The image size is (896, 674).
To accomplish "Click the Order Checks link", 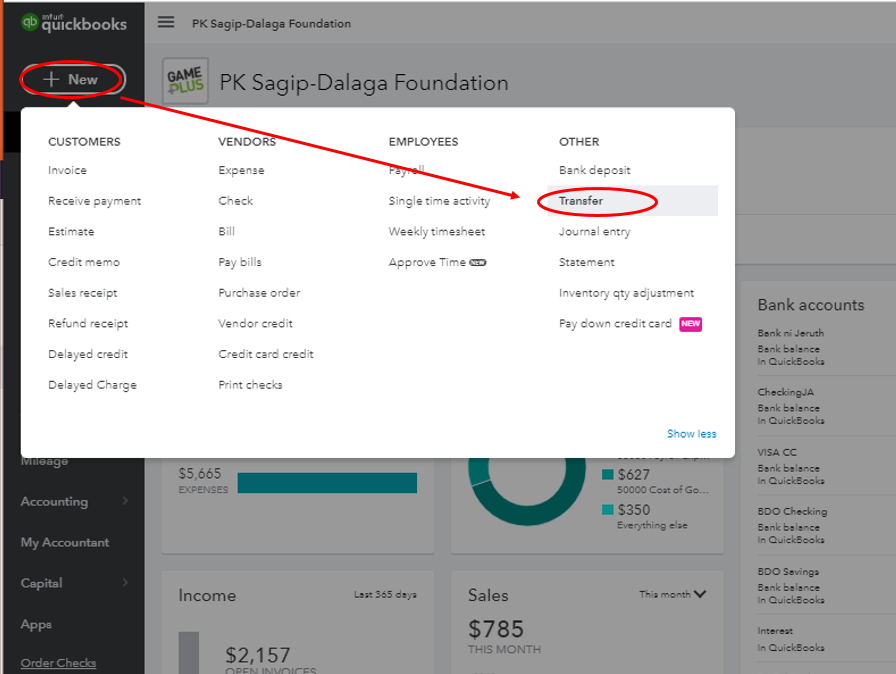I will point(58,663).
